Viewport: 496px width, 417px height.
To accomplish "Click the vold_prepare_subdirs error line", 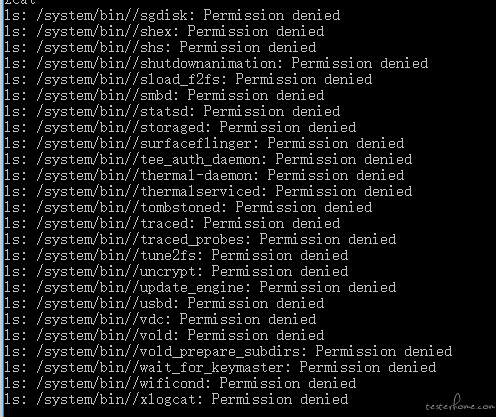I will pos(228,352).
